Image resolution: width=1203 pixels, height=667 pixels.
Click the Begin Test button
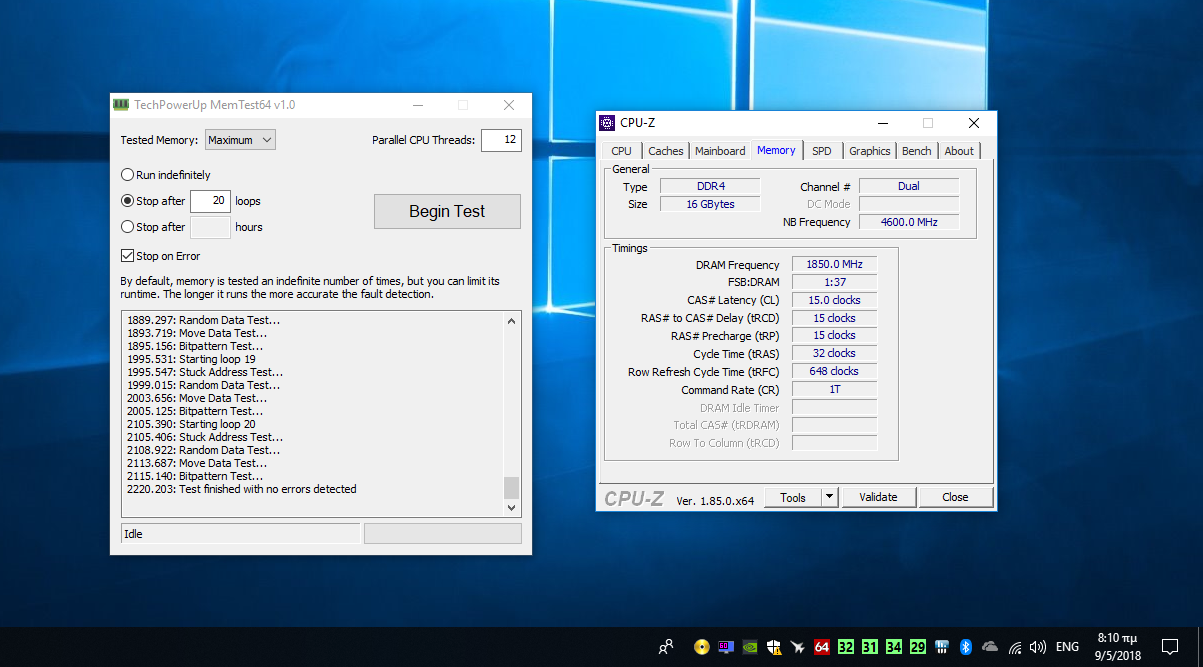(447, 211)
